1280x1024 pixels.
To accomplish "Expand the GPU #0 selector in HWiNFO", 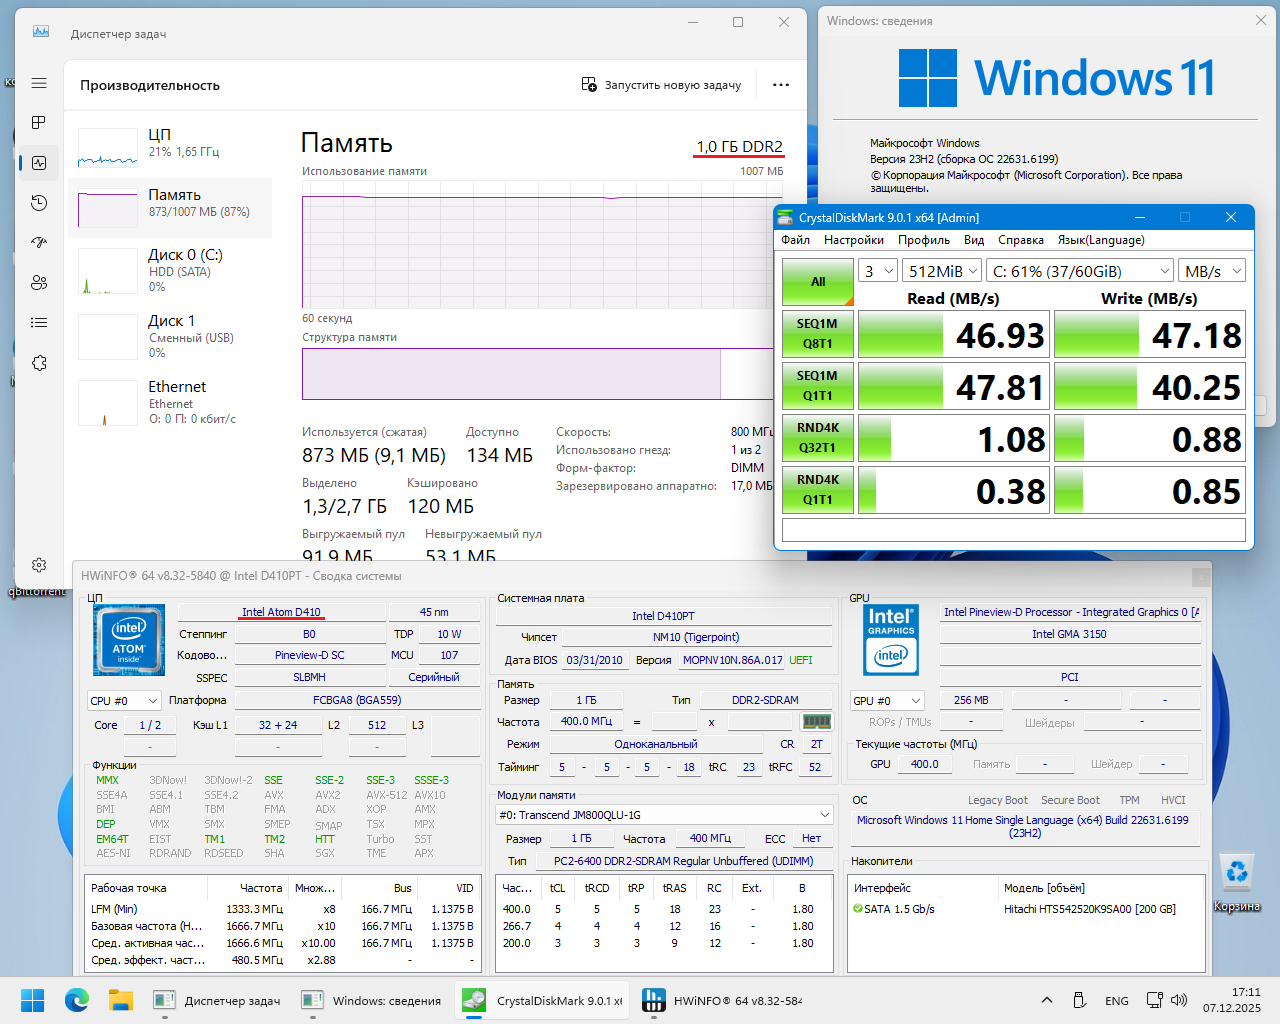I will click(x=887, y=701).
